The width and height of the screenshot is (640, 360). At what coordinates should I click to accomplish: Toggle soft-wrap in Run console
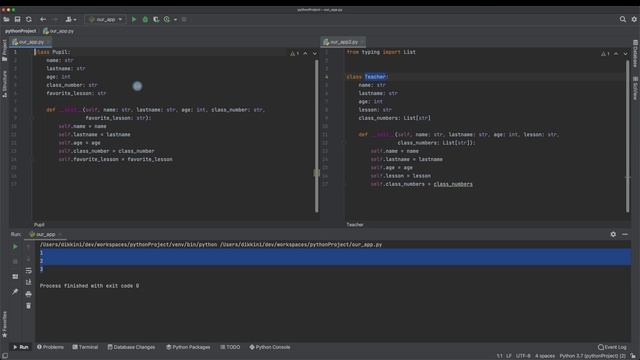coord(29,271)
